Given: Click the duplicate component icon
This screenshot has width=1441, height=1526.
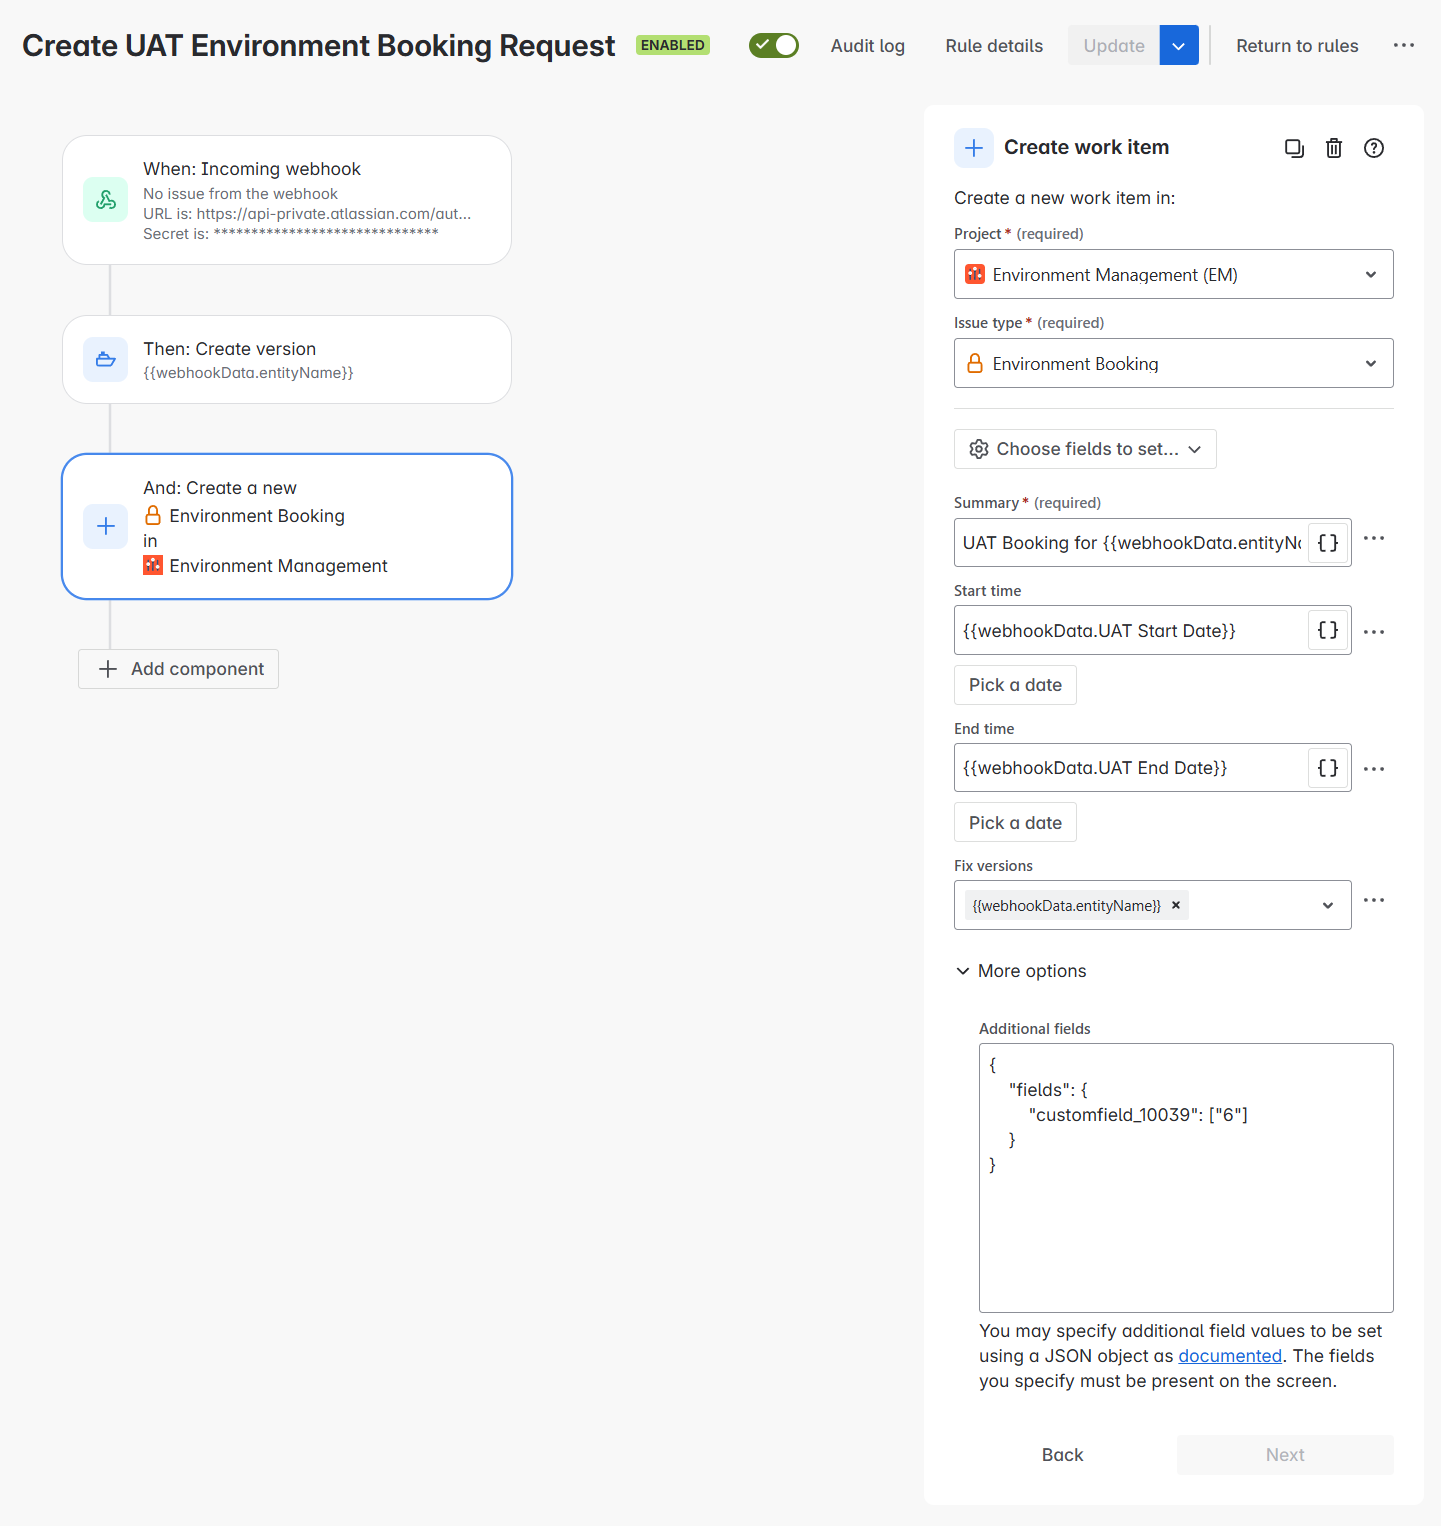Looking at the screenshot, I should [x=1294, y=148].
